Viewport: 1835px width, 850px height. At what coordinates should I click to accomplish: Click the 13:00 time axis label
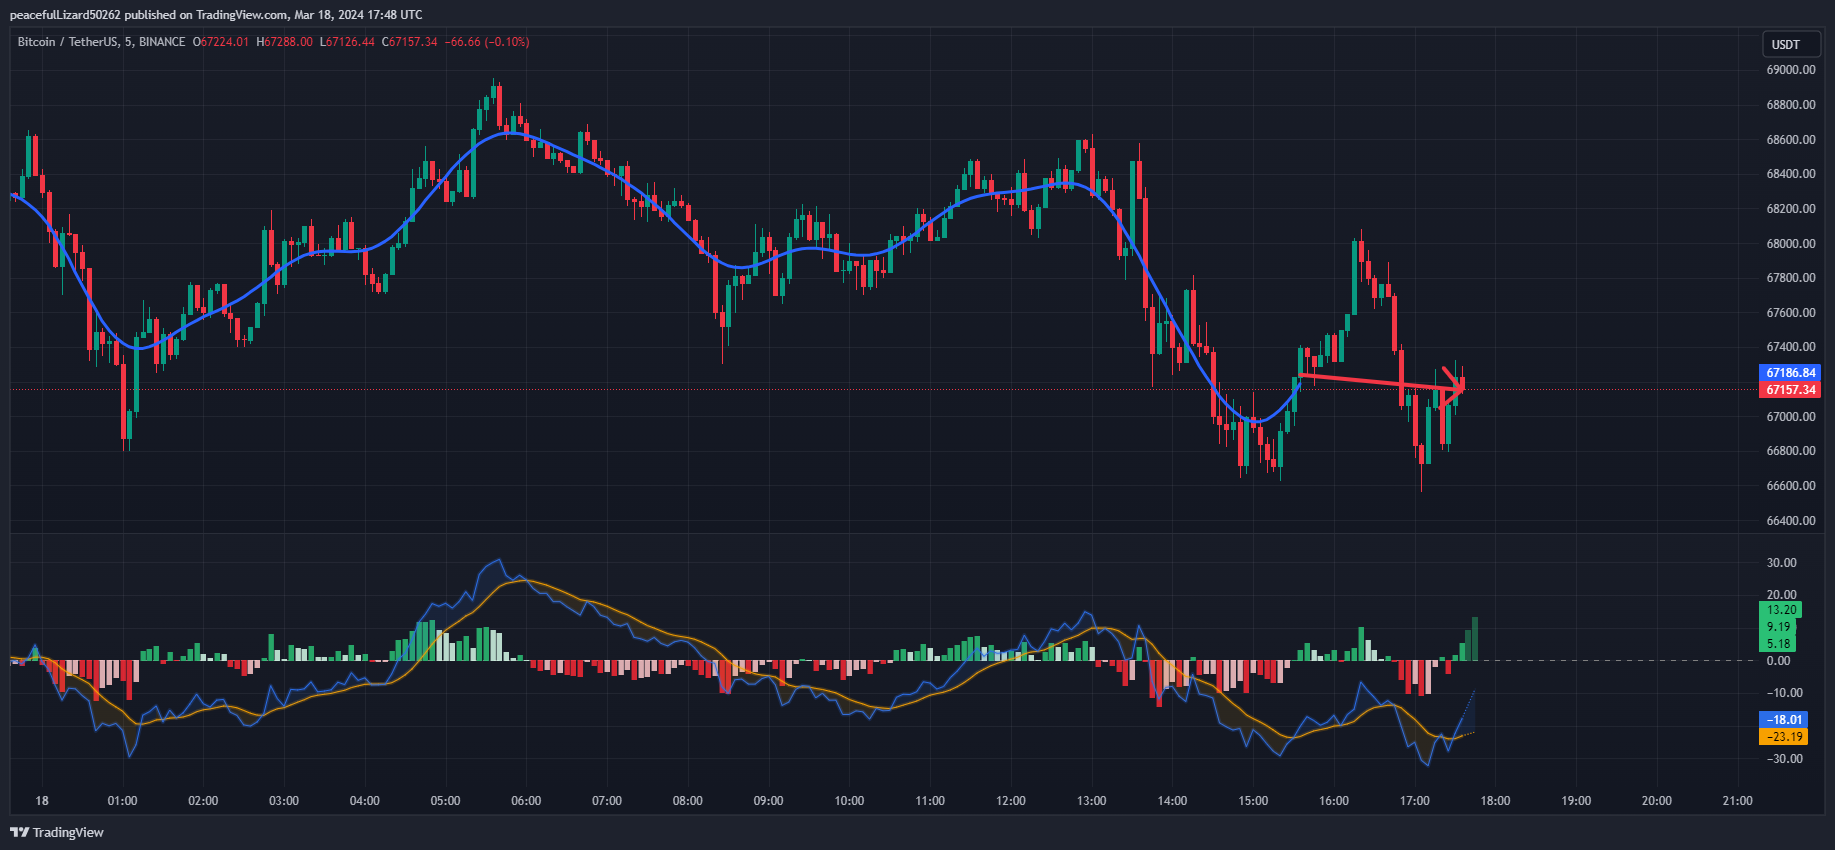point(1092,801)
